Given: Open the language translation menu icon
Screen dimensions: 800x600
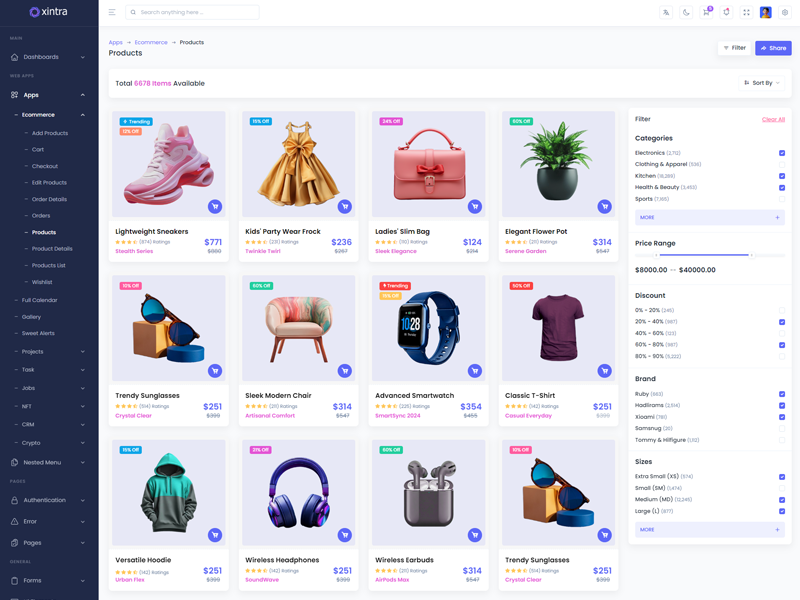Looking at the screenshot, I should click(x=666, y=12).
